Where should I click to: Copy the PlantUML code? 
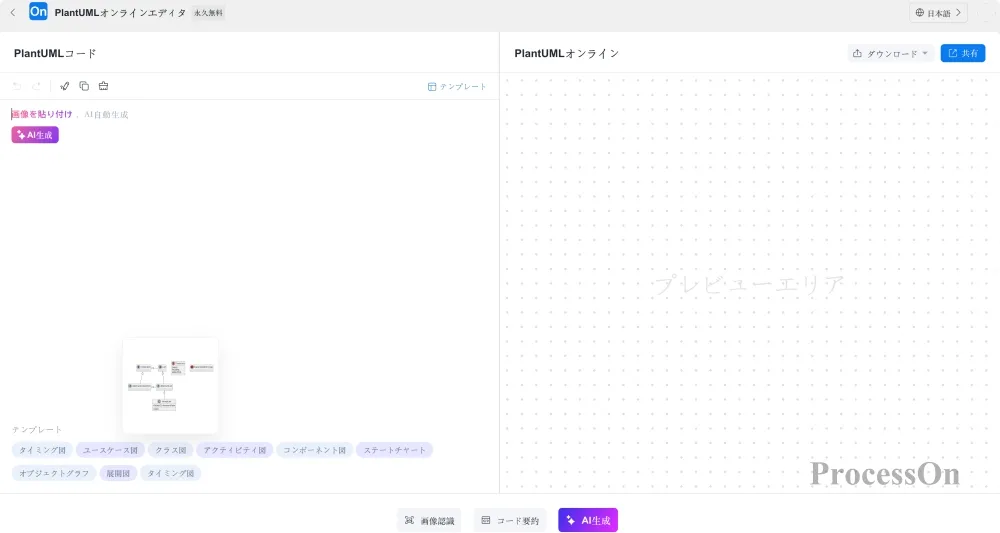[x=84, y=86]
